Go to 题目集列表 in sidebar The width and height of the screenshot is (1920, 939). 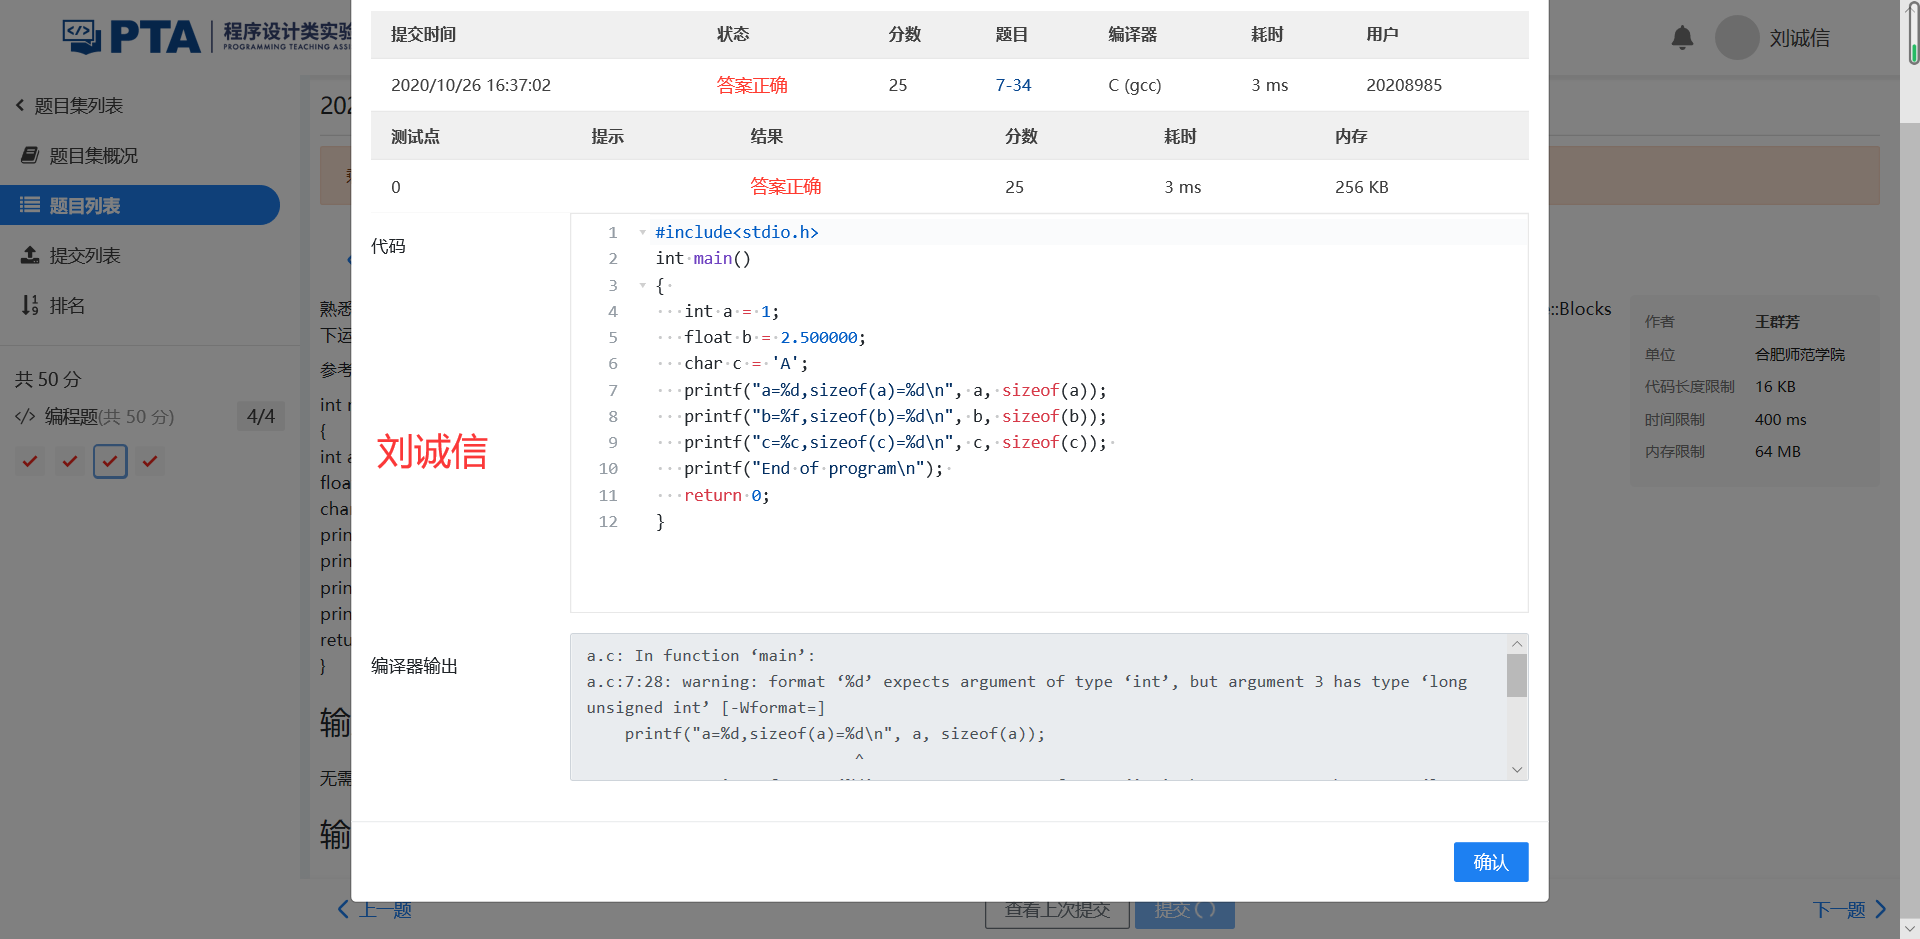tap(78, 105)
